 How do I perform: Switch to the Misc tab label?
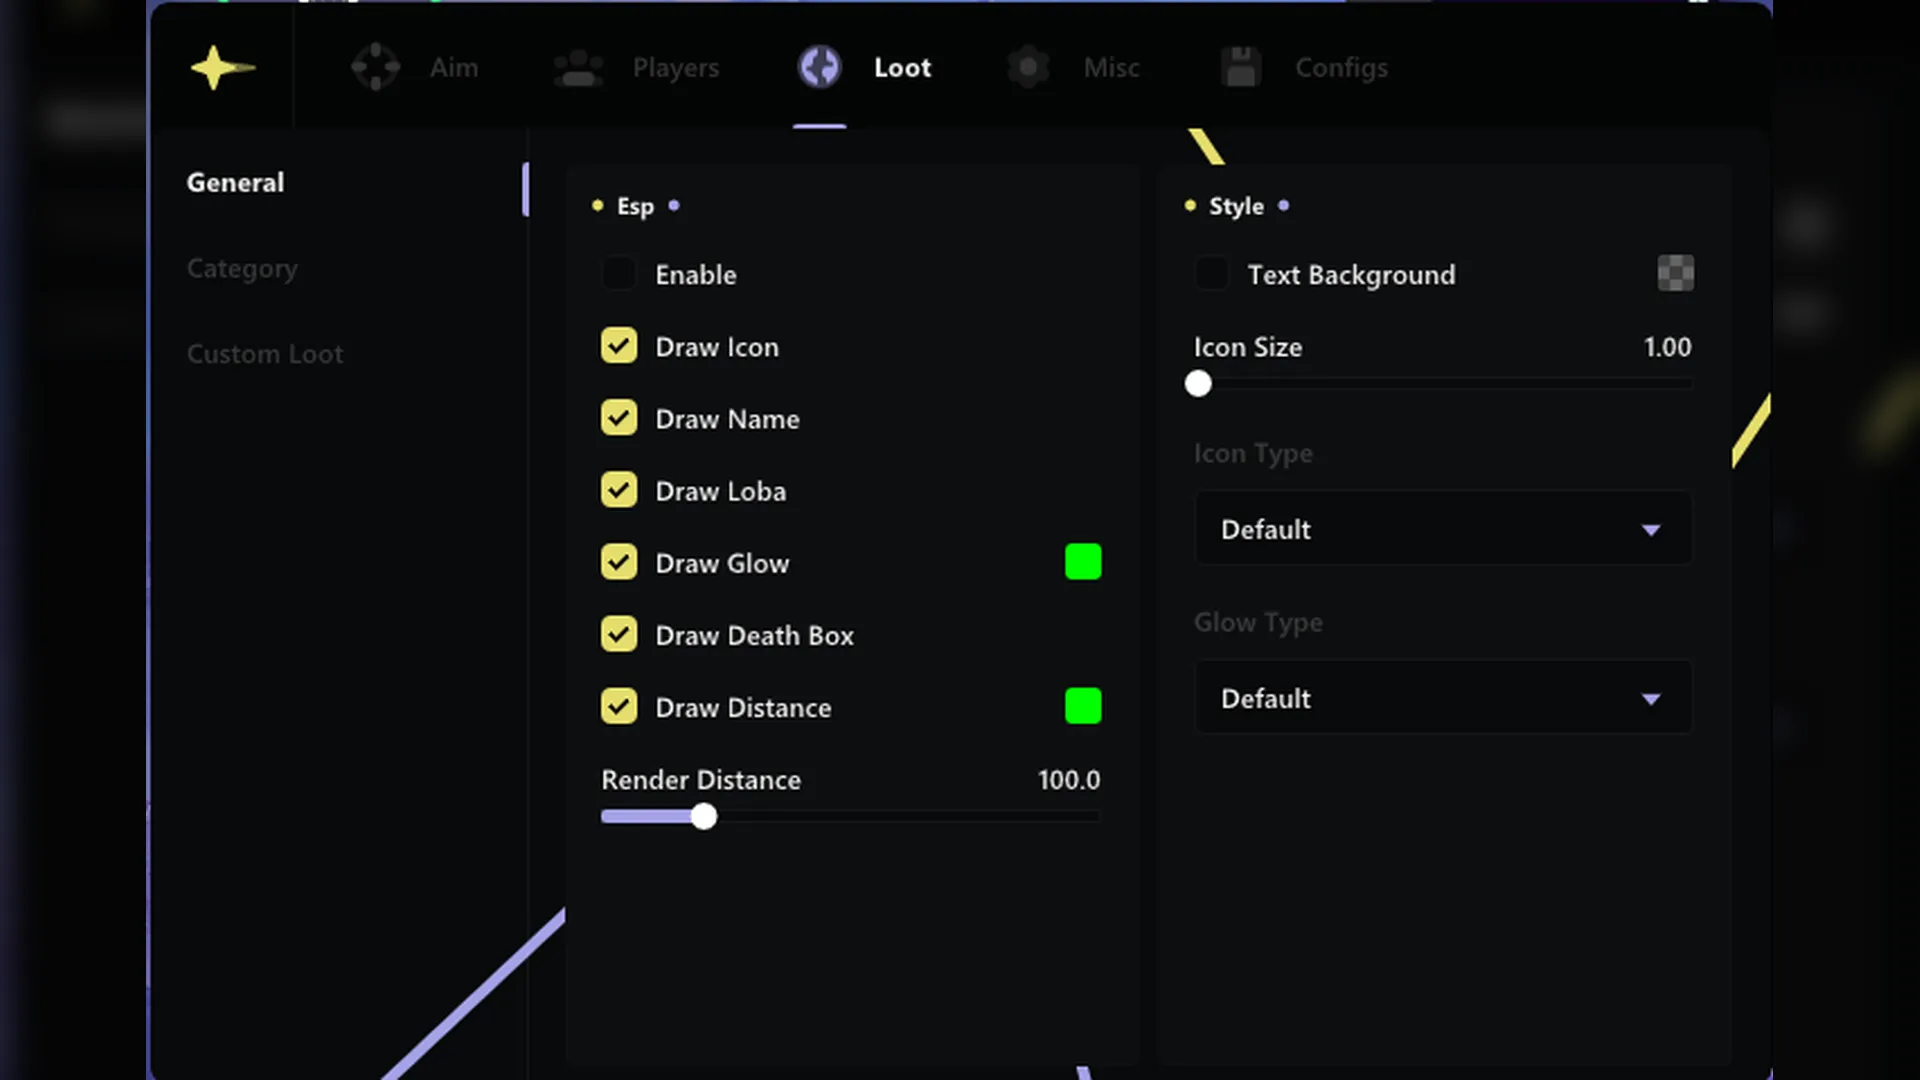[1111, 68]
